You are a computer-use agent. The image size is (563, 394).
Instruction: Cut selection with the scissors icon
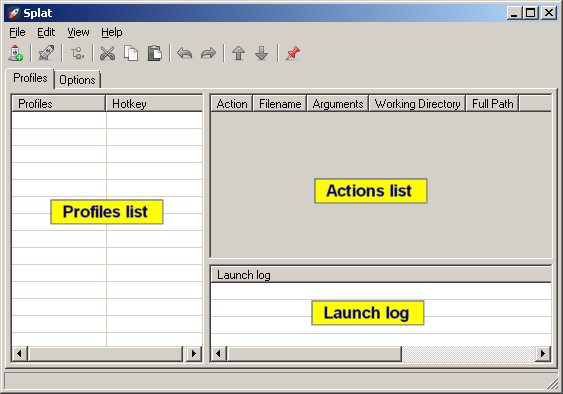click(107, 53)
